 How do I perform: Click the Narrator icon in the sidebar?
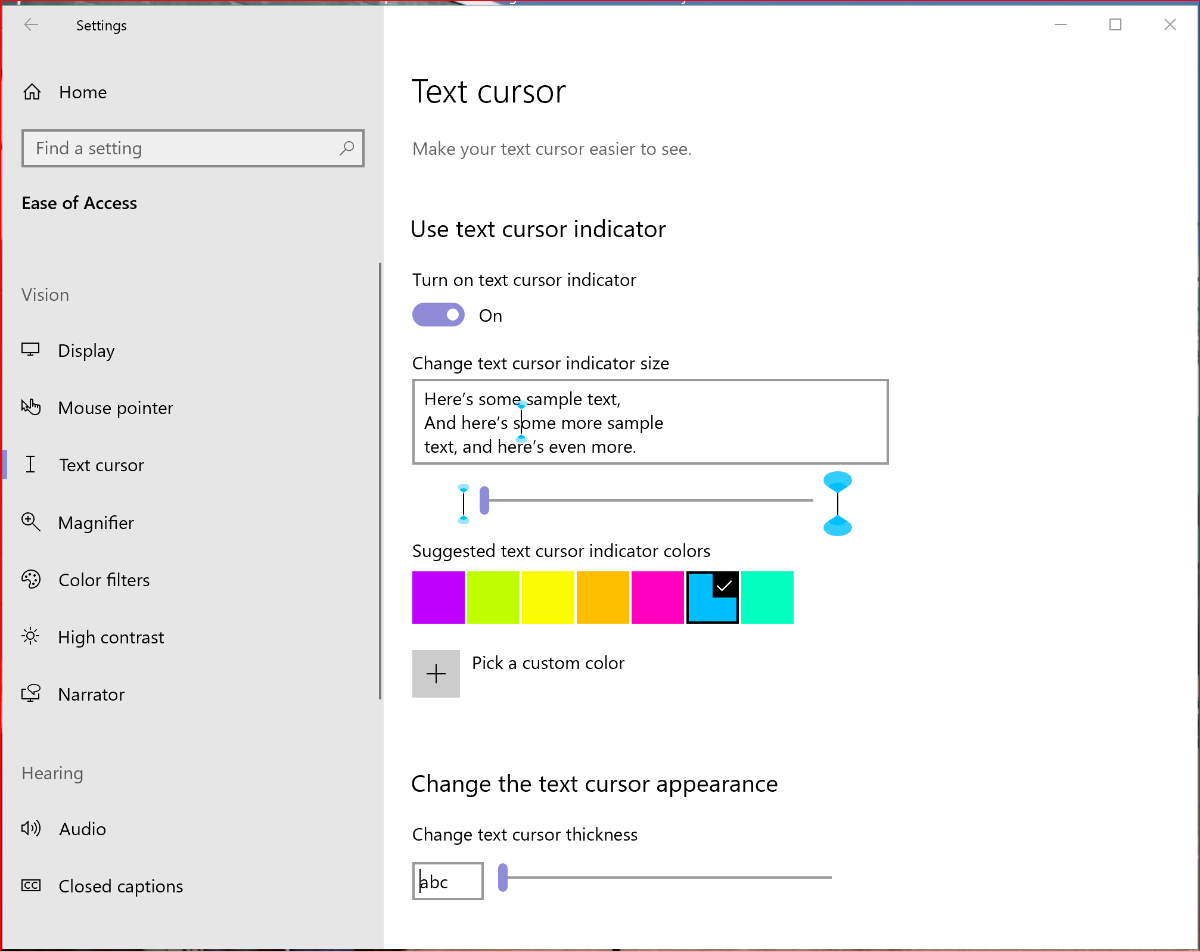point(31,694)
